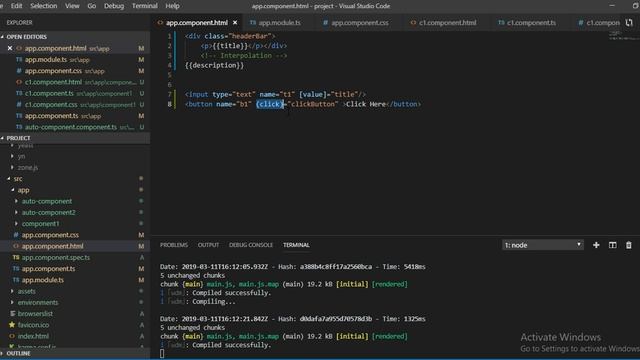The height and width of the screenshot is (360, 640).
Task: Open app.component.css in Open Editors list
Action: 75,71
